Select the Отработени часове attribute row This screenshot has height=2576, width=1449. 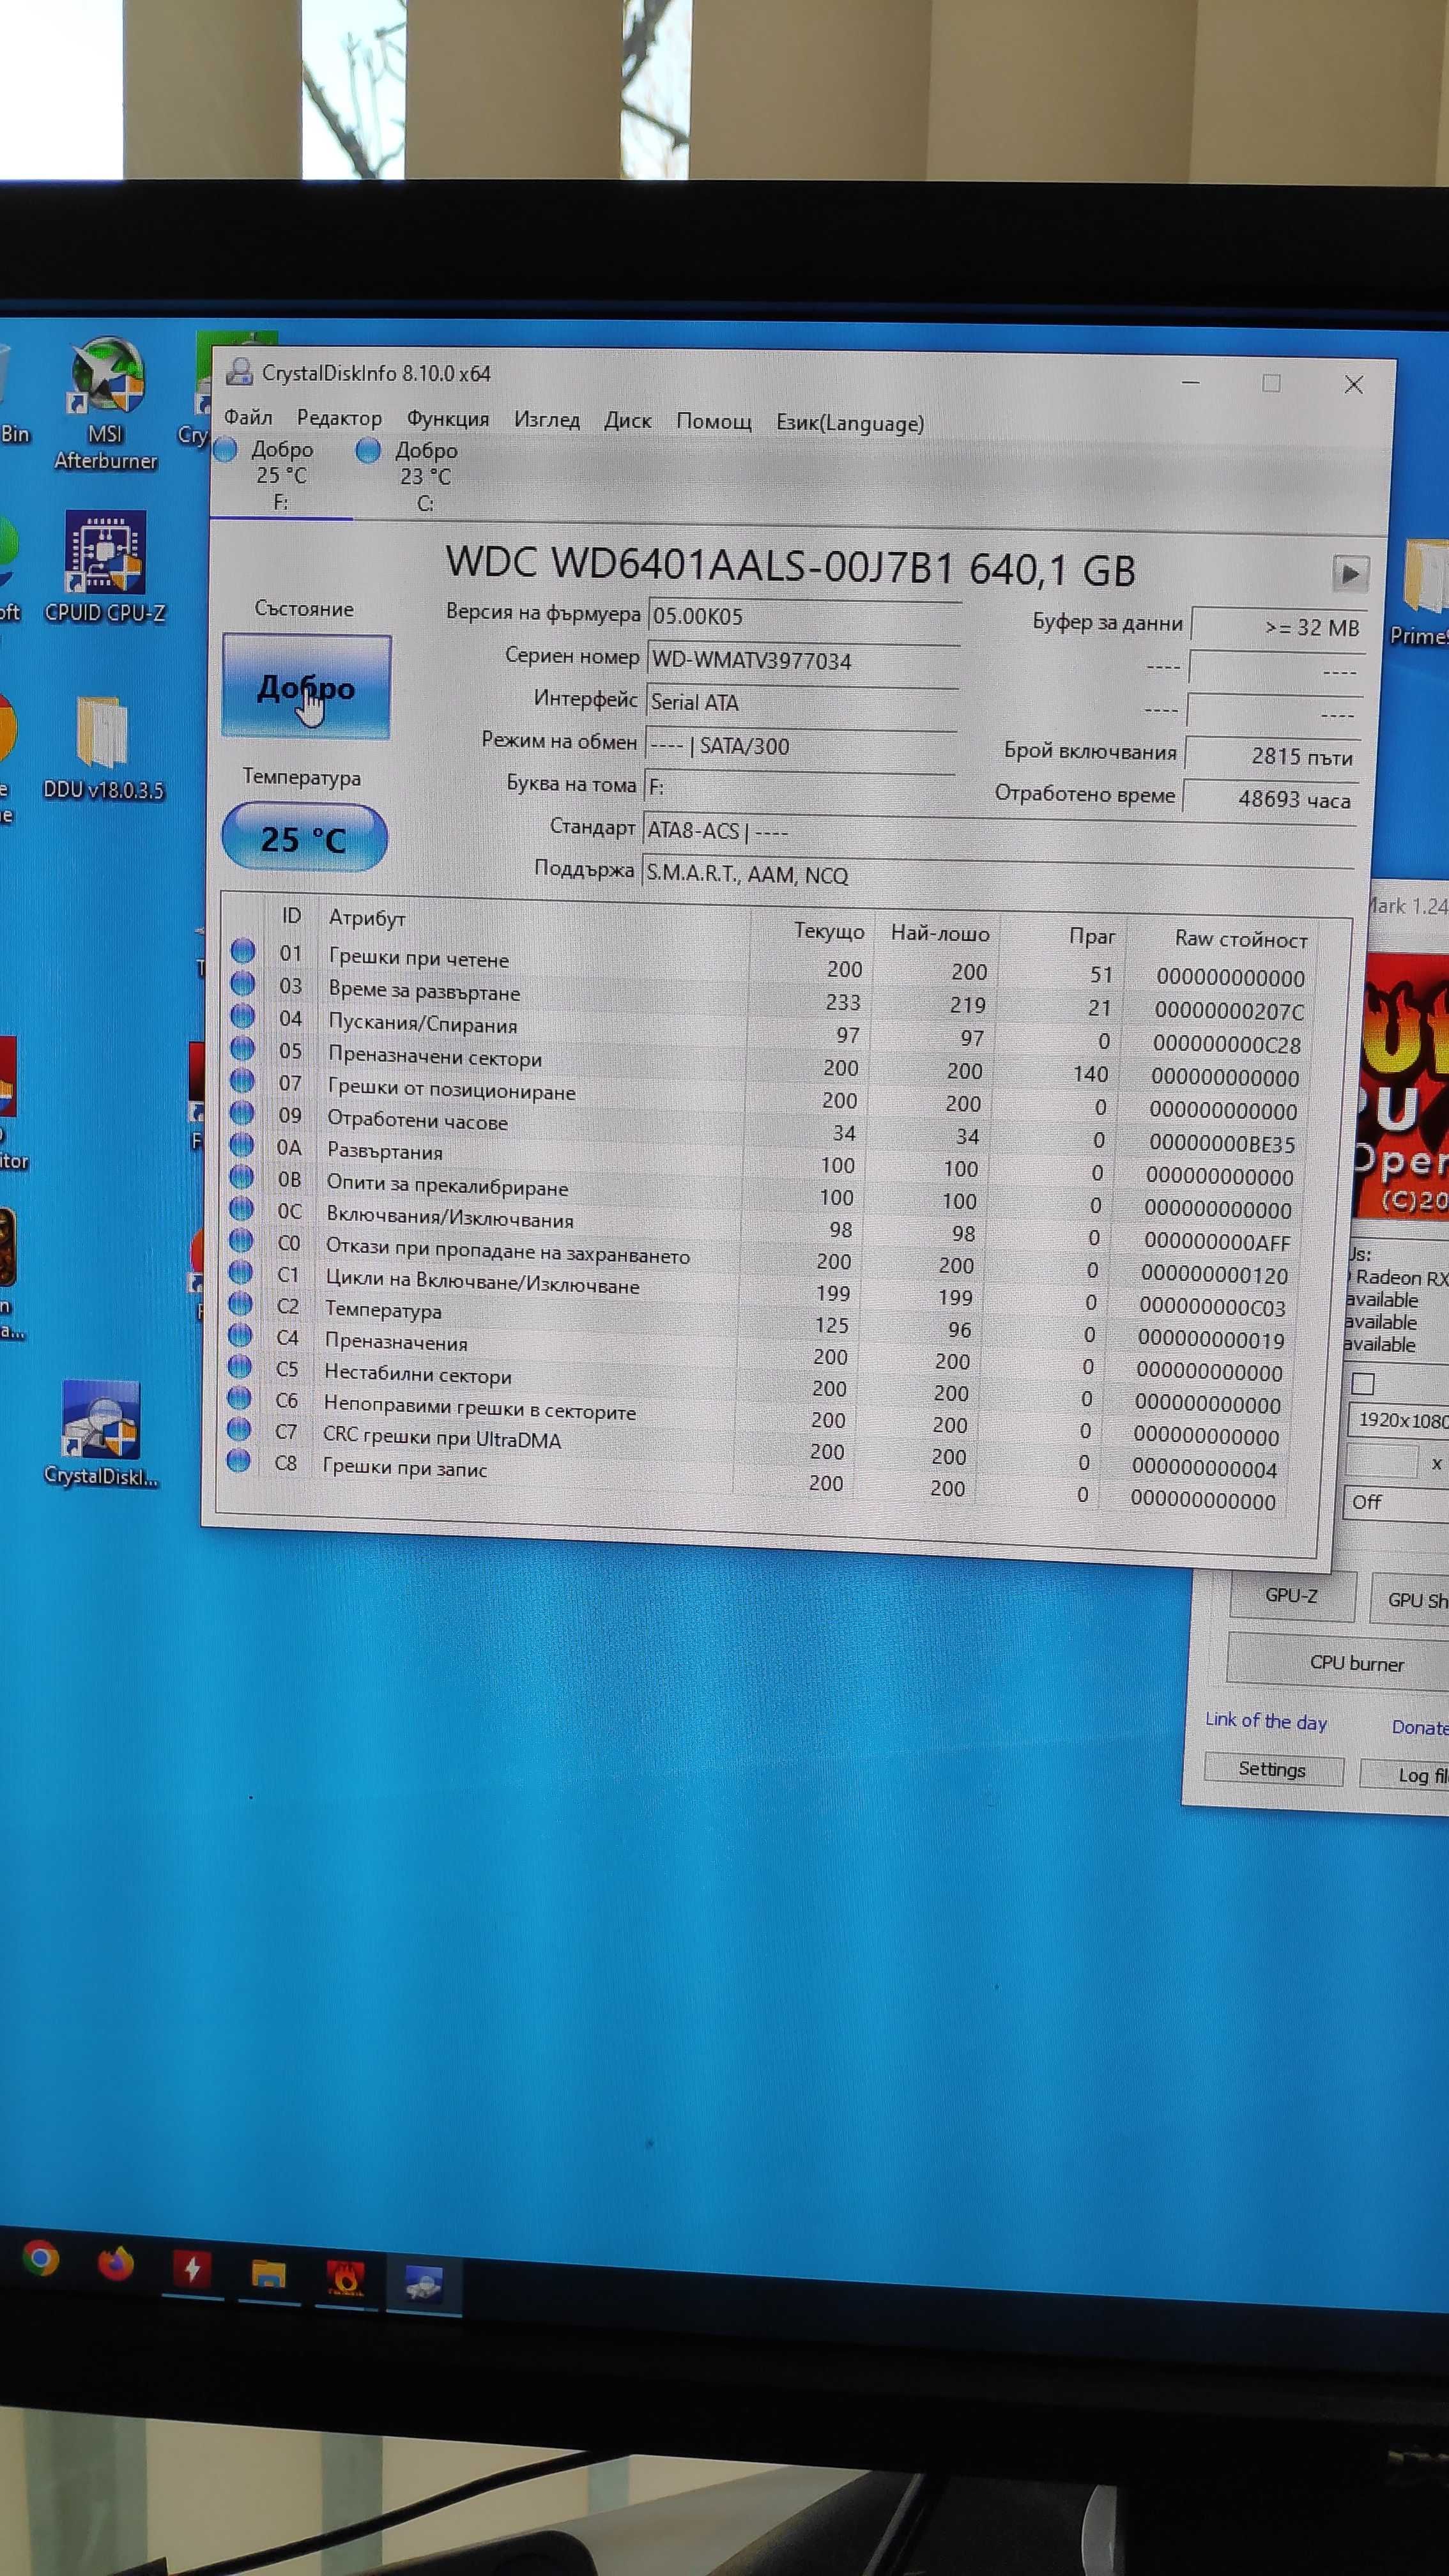[x=762, y=1128]
